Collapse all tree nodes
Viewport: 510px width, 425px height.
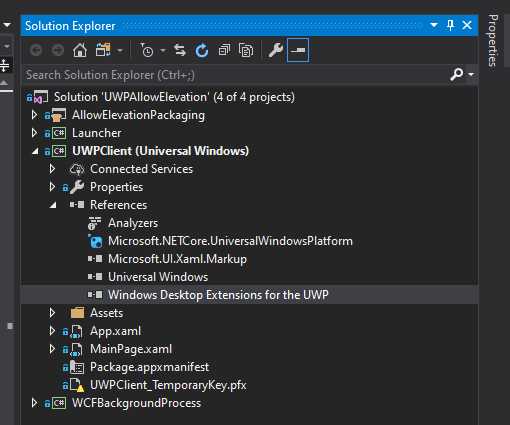tap(224, 50)
